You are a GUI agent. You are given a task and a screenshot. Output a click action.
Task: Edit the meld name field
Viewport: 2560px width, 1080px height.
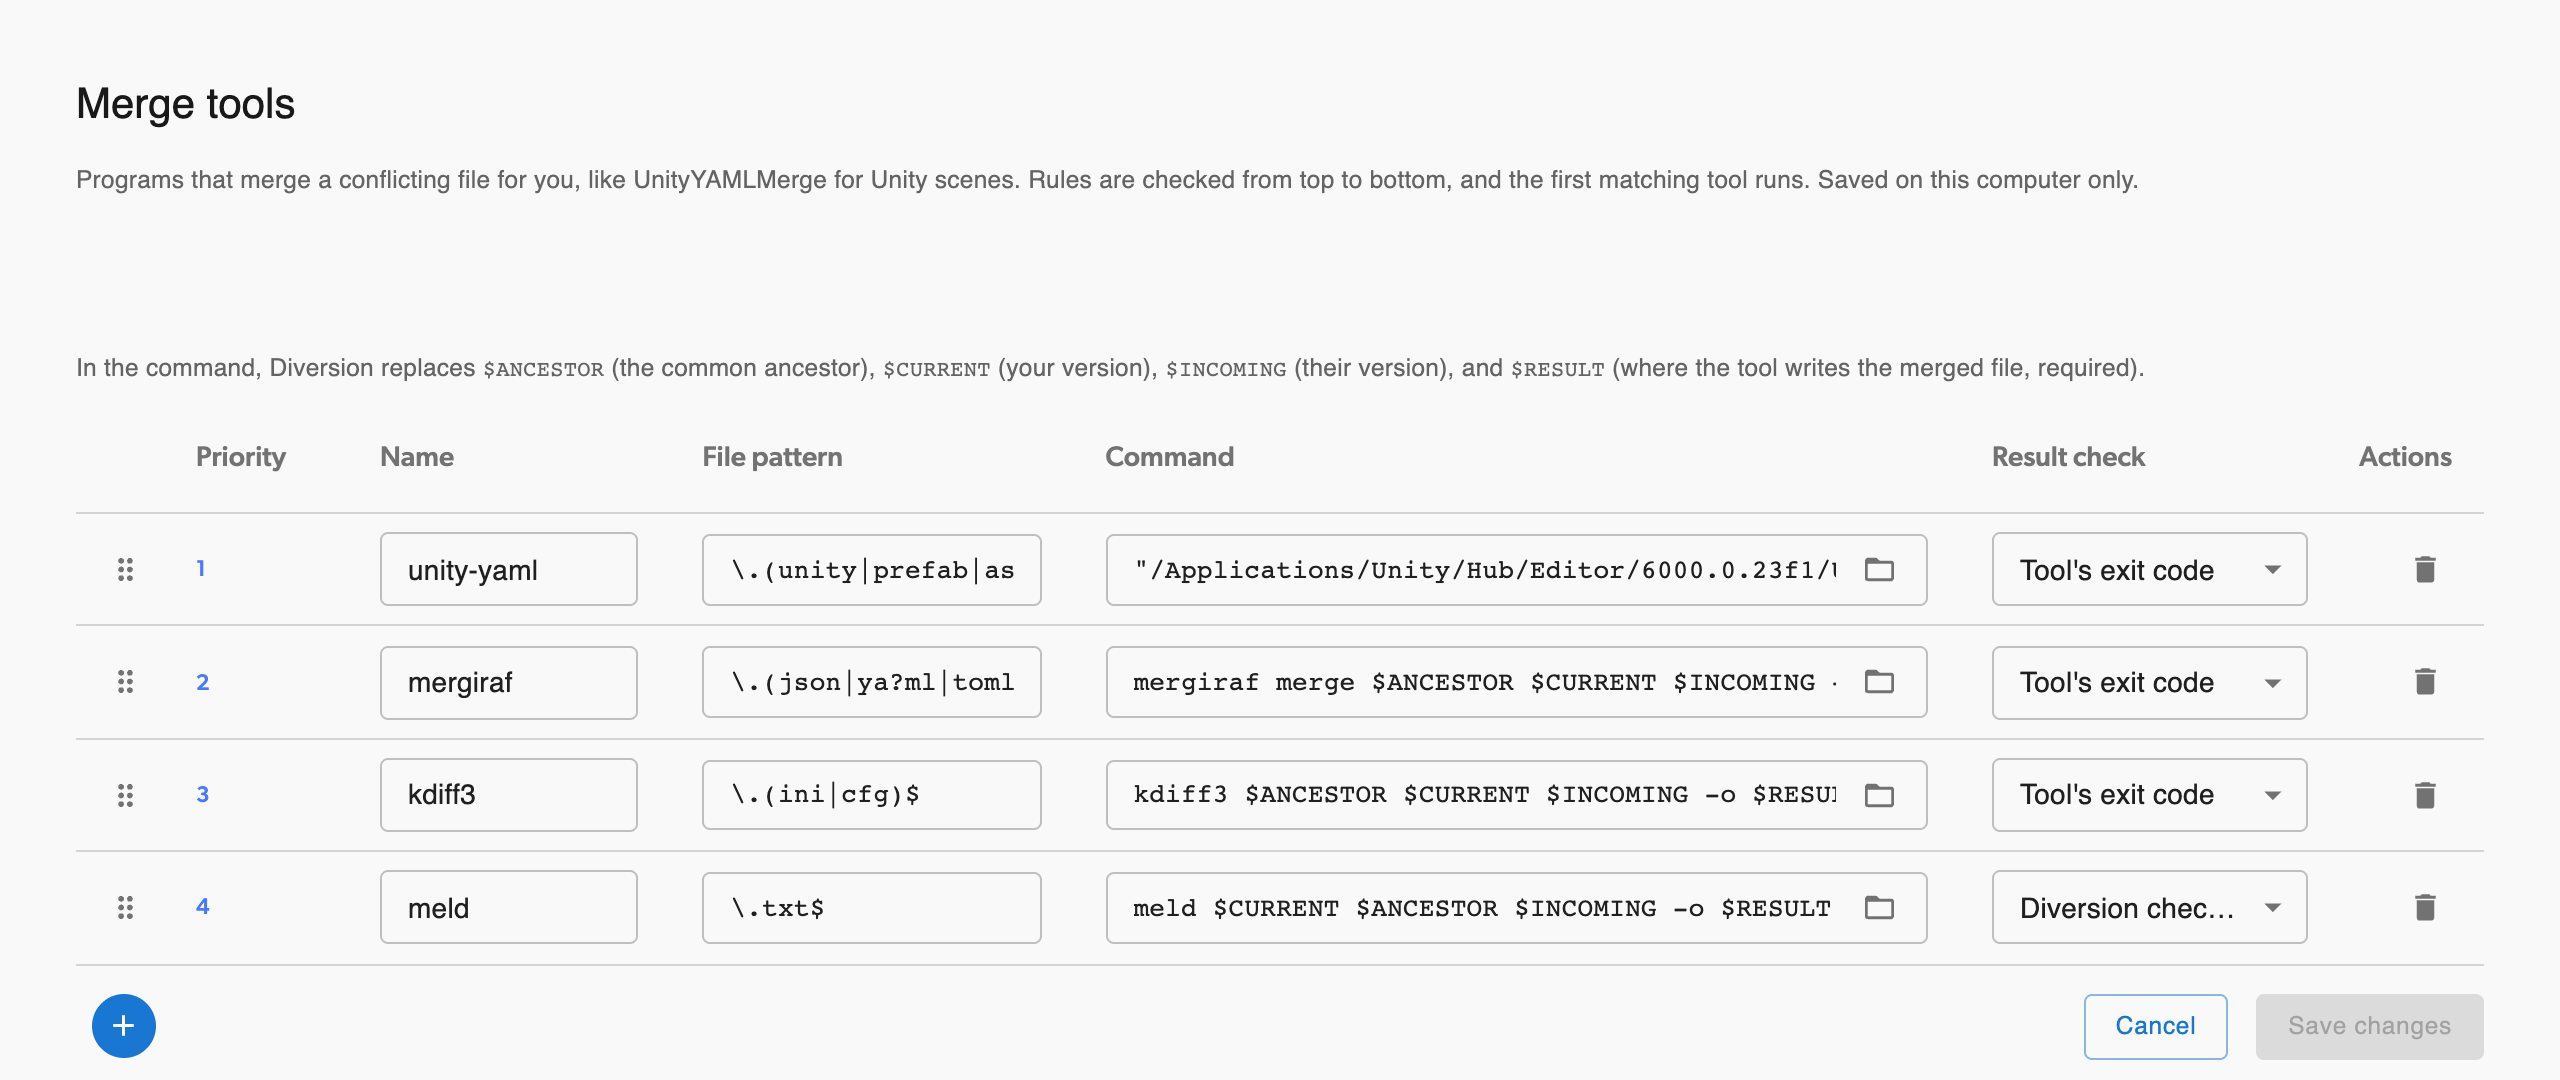pyautogui.click(x=508, y=907)
